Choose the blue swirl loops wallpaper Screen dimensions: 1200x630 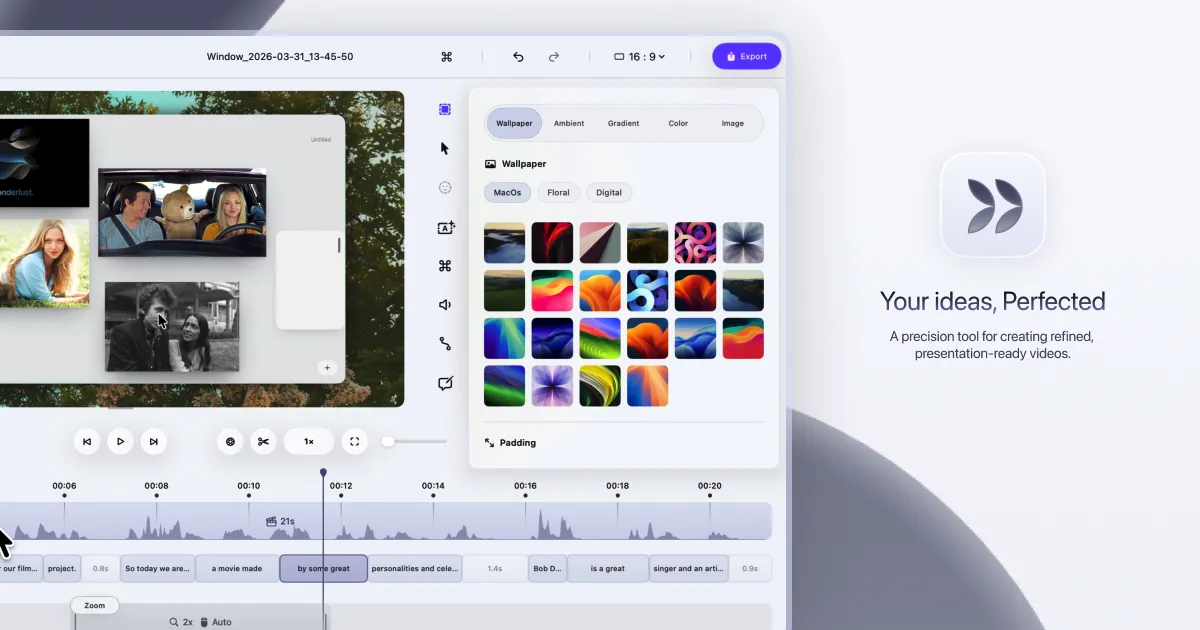click(x=648, y=290)
